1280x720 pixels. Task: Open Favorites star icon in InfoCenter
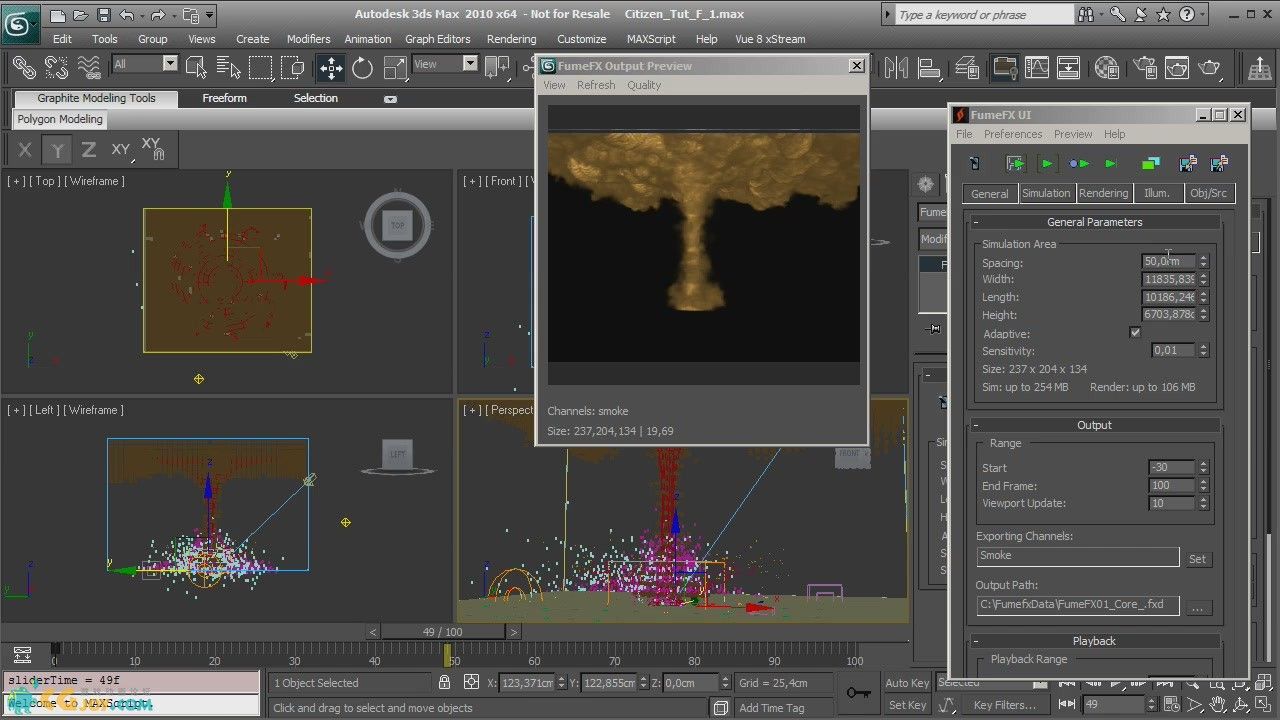pos(1163,15)
